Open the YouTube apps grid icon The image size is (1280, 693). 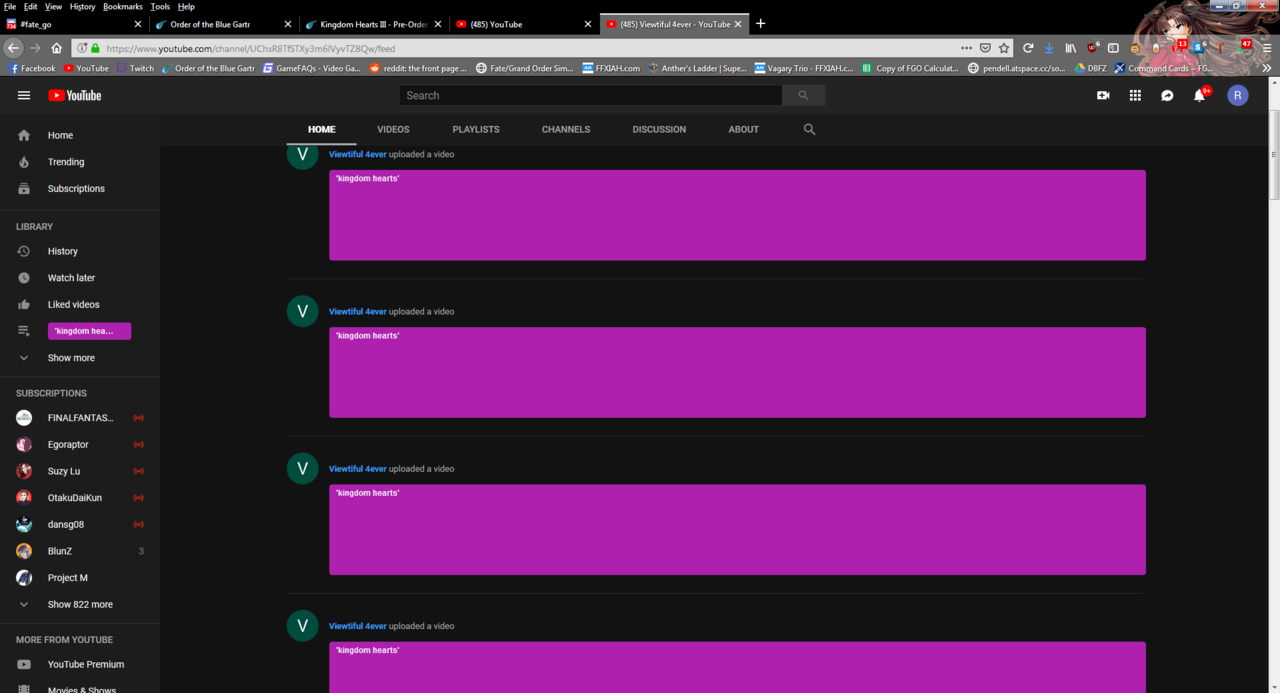click(1135, 95)
